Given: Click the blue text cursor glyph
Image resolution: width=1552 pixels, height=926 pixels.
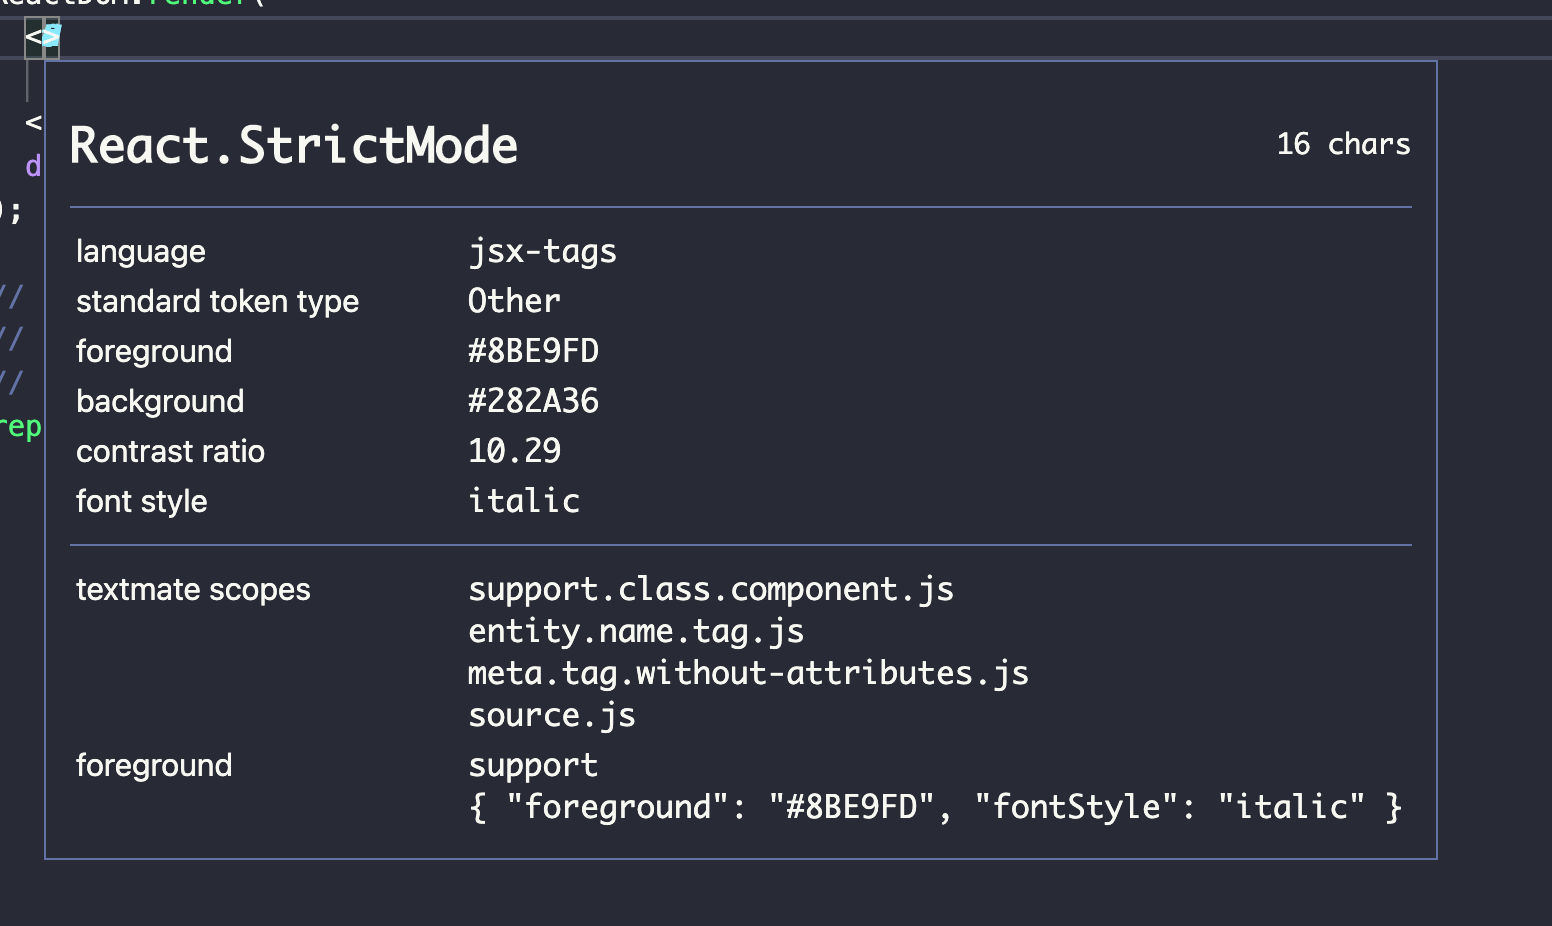Looking at the screenshot, I should coord(51,34).
